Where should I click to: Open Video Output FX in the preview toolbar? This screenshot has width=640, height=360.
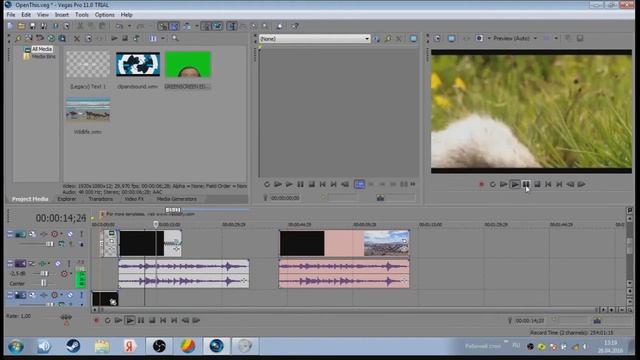[467, 38]
